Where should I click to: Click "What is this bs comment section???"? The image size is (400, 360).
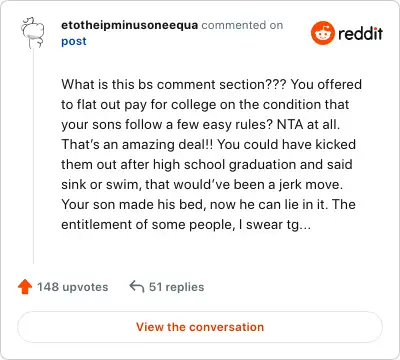tap(174, 84)
